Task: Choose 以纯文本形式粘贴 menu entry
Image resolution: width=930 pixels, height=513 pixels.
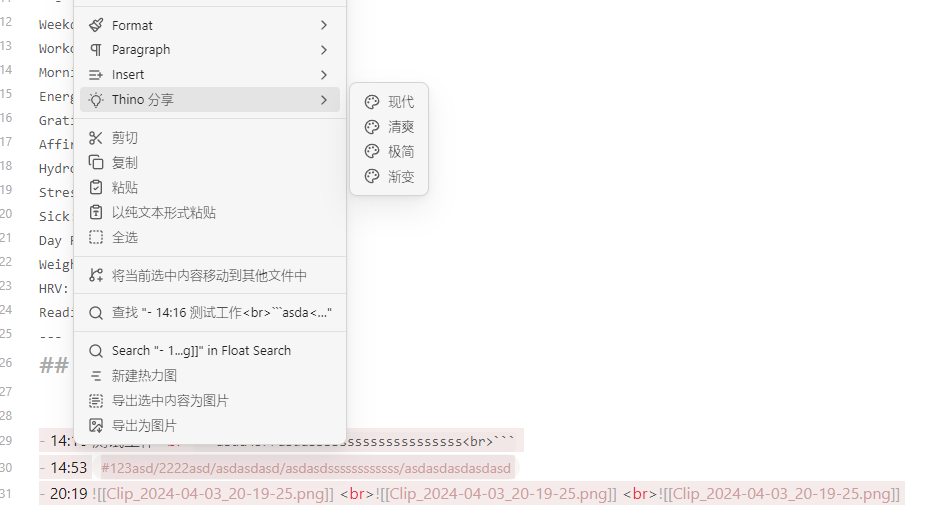Action: coord(210,212)
